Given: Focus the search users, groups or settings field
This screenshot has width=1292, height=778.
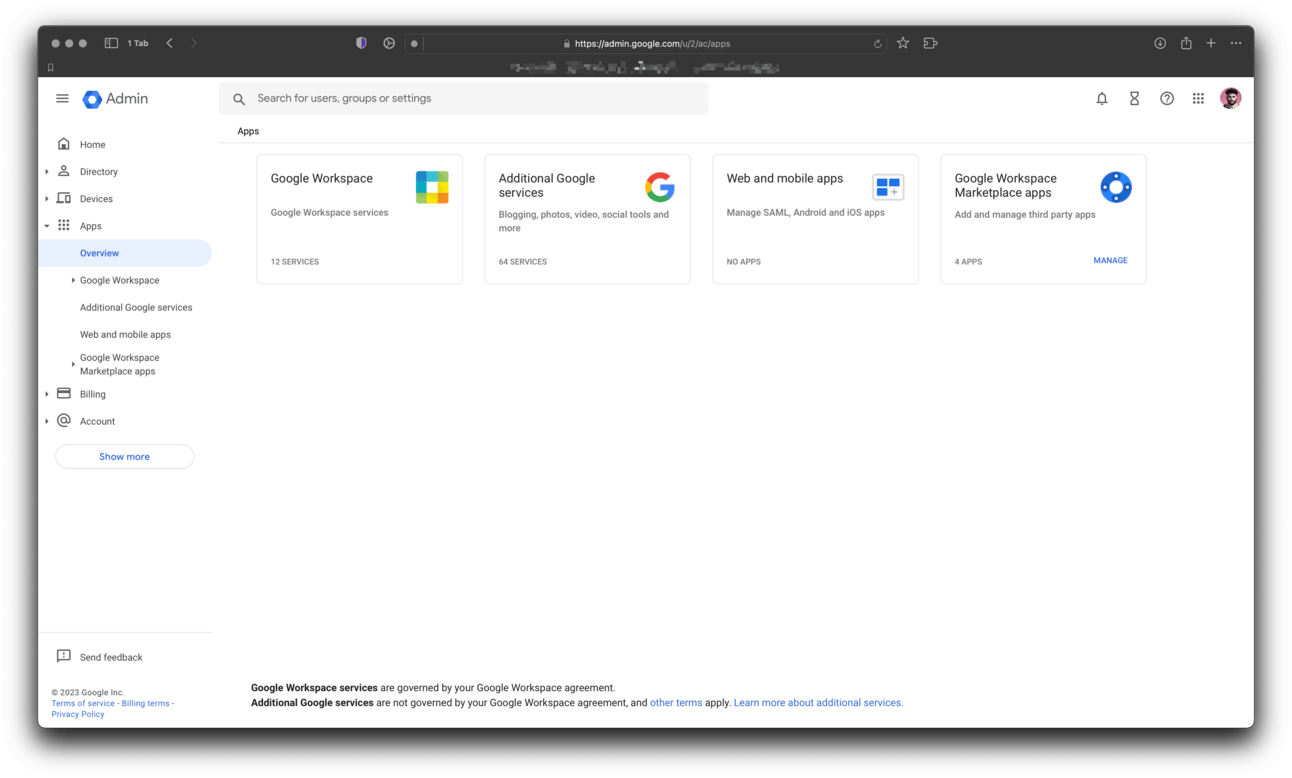Looking at the screenshot, I should 464,99.
